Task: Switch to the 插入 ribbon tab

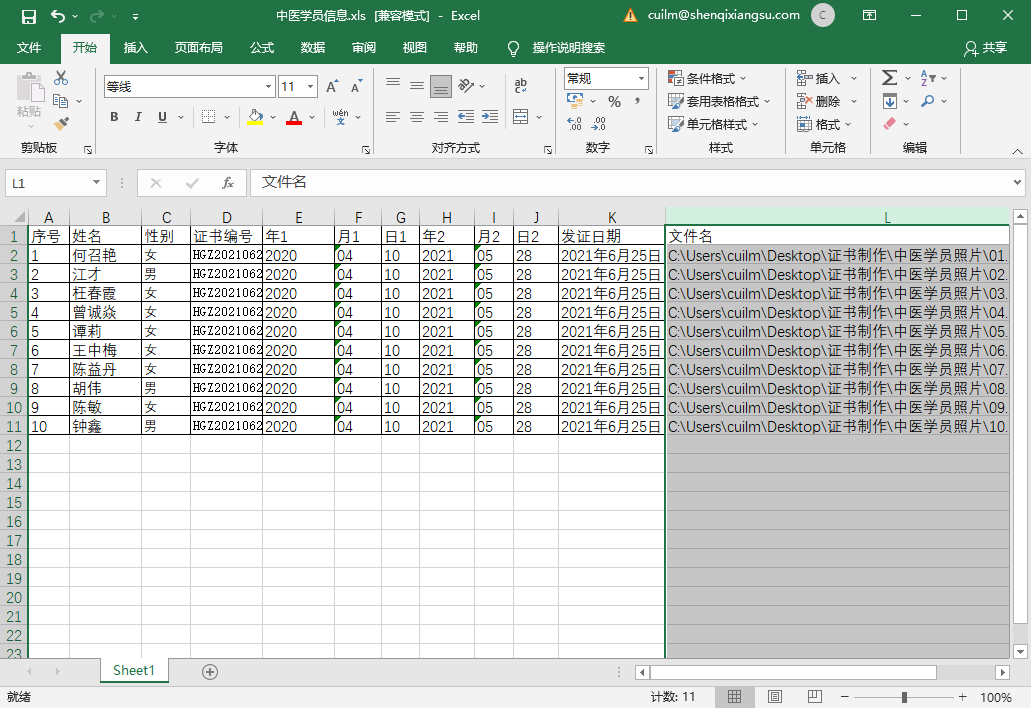Action: point(135,48)
